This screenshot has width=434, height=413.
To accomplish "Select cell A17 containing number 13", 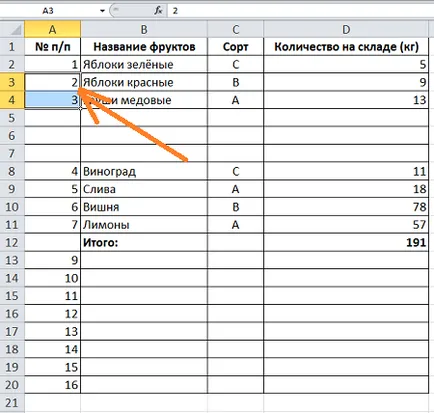I will point(52,331).
